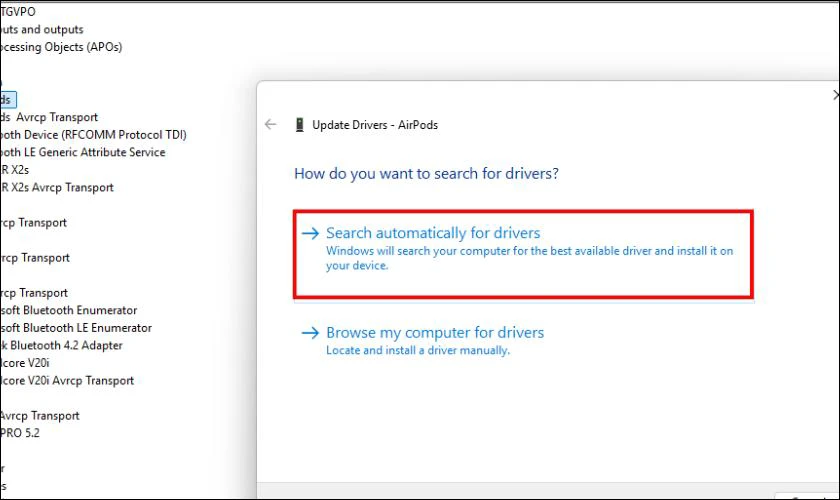Image resolution: width=840 pixels, height=500 pixels.
Task: Select Audio Processing Objects (APOs) category
Action: tap(61, 47)
